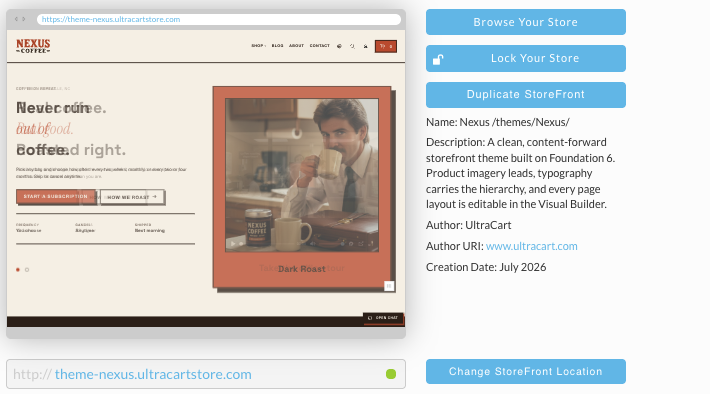Viewport: 710px width, 394px height.
Task: Click the search icon in preview header
Action: click(x=352, y=46)
